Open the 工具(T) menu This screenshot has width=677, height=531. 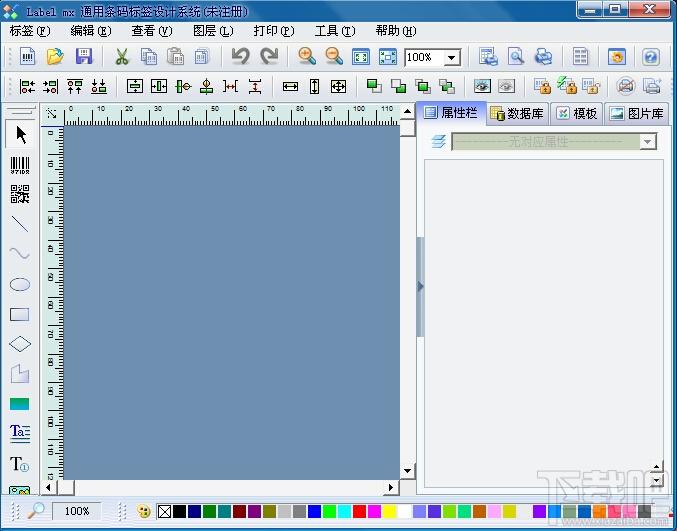coord(335,31)
